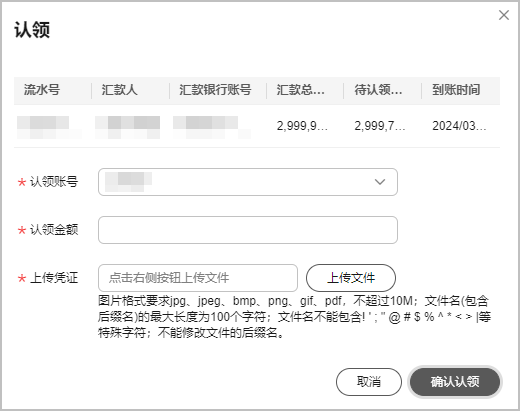Image resolution: width=520 pixels, height=411 pixels.
Task: Click the blurred bank account value cell
Action: click(x=212, y=127)
